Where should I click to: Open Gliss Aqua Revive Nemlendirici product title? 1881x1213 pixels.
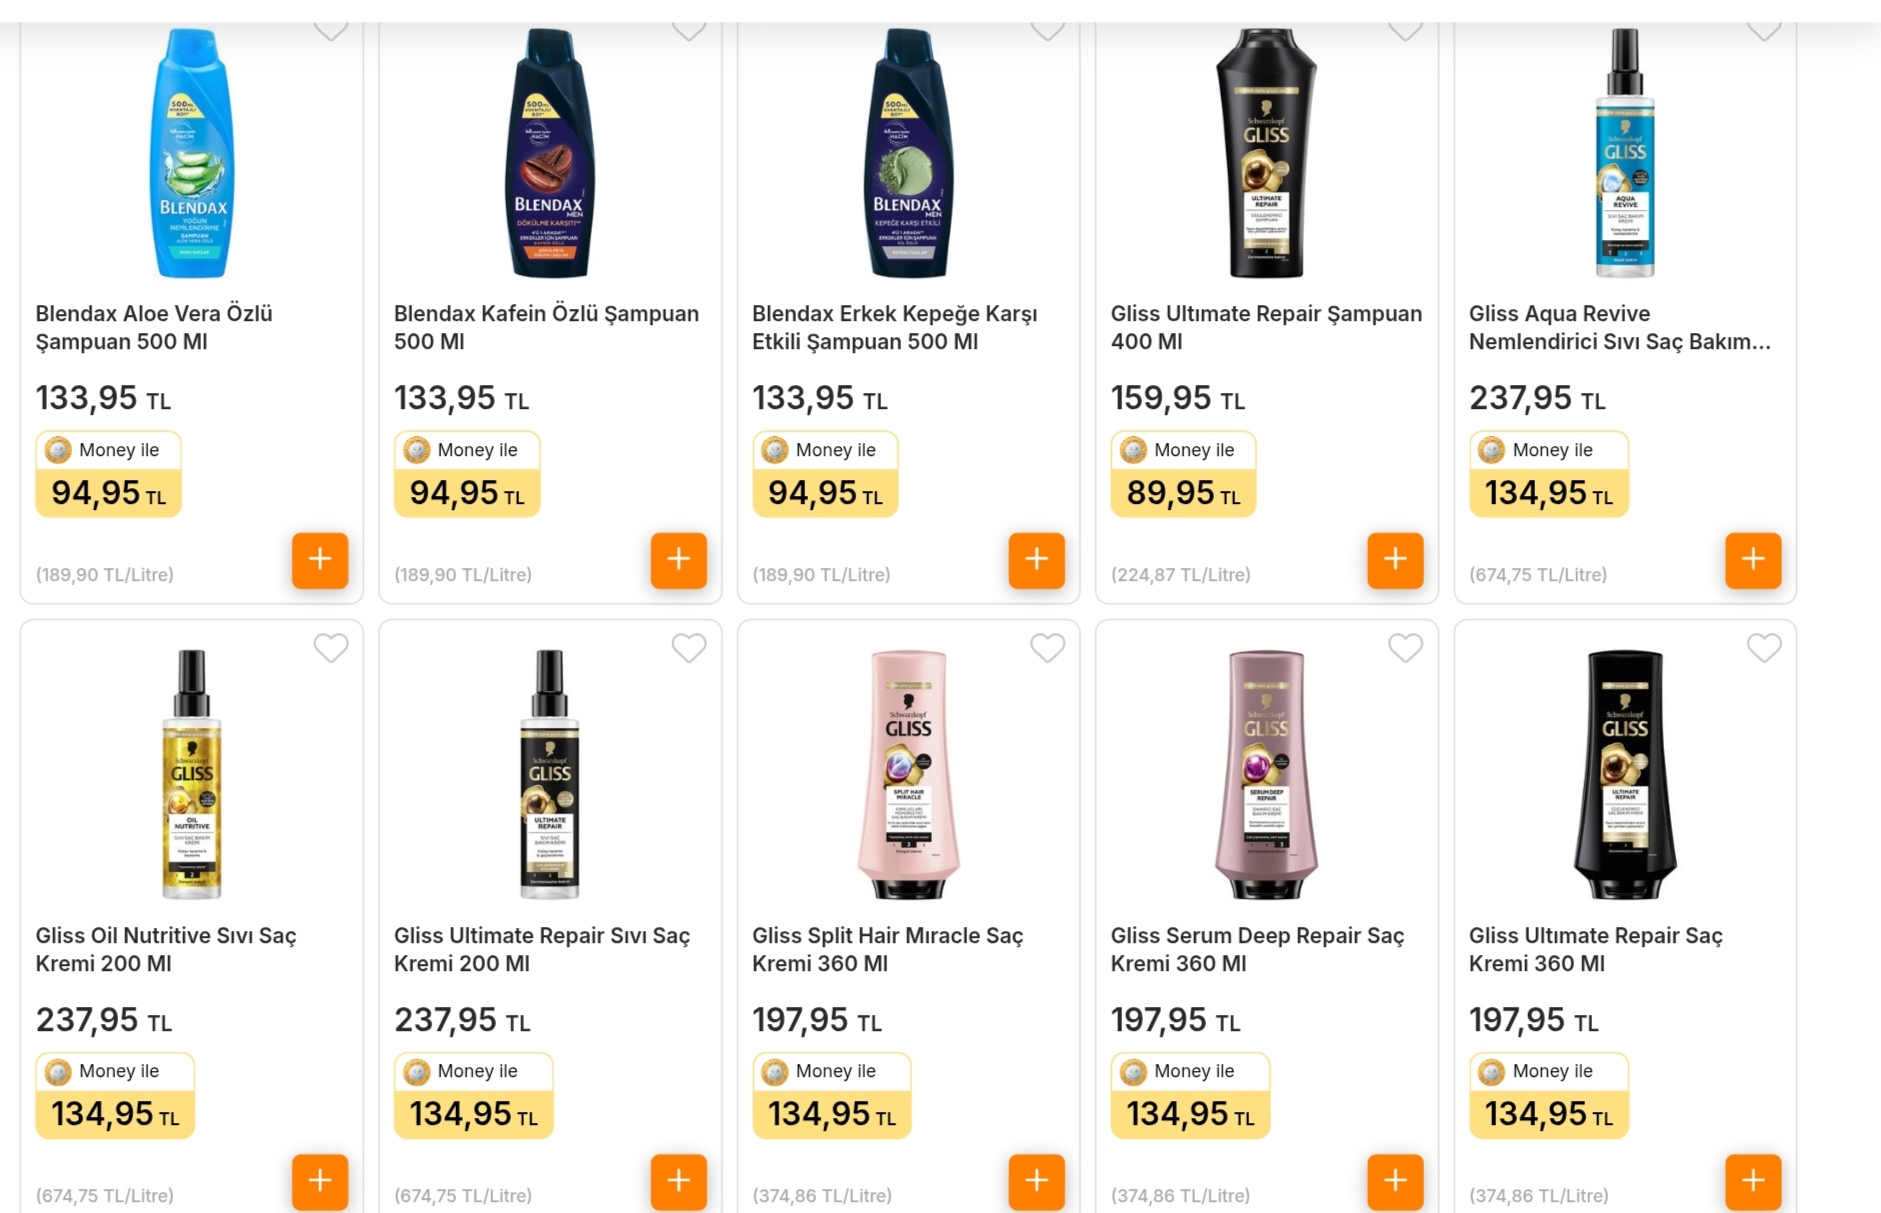click(1619, 327)
